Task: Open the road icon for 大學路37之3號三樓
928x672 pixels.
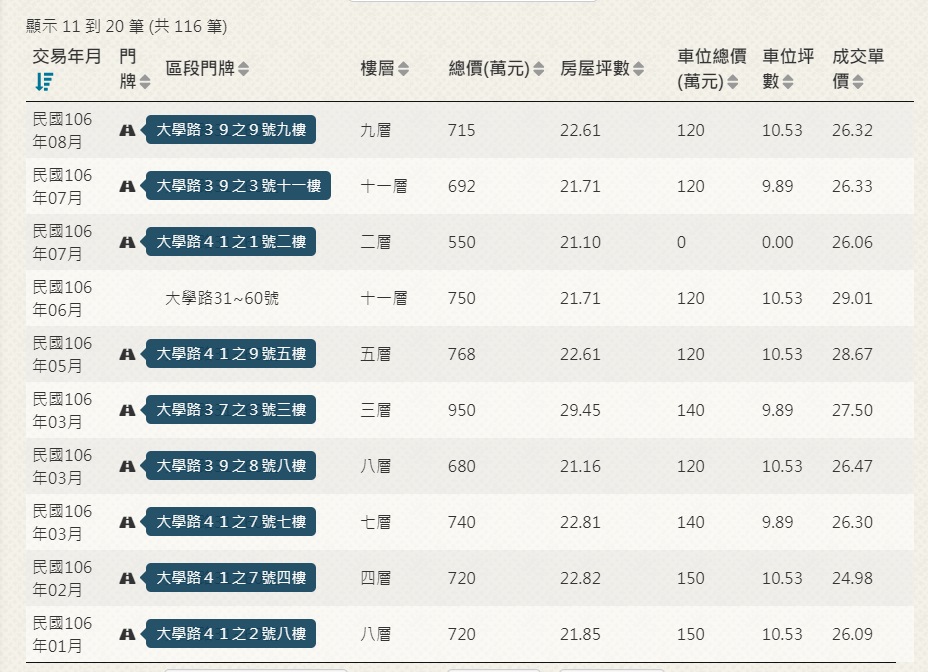Action: [127, 410]
